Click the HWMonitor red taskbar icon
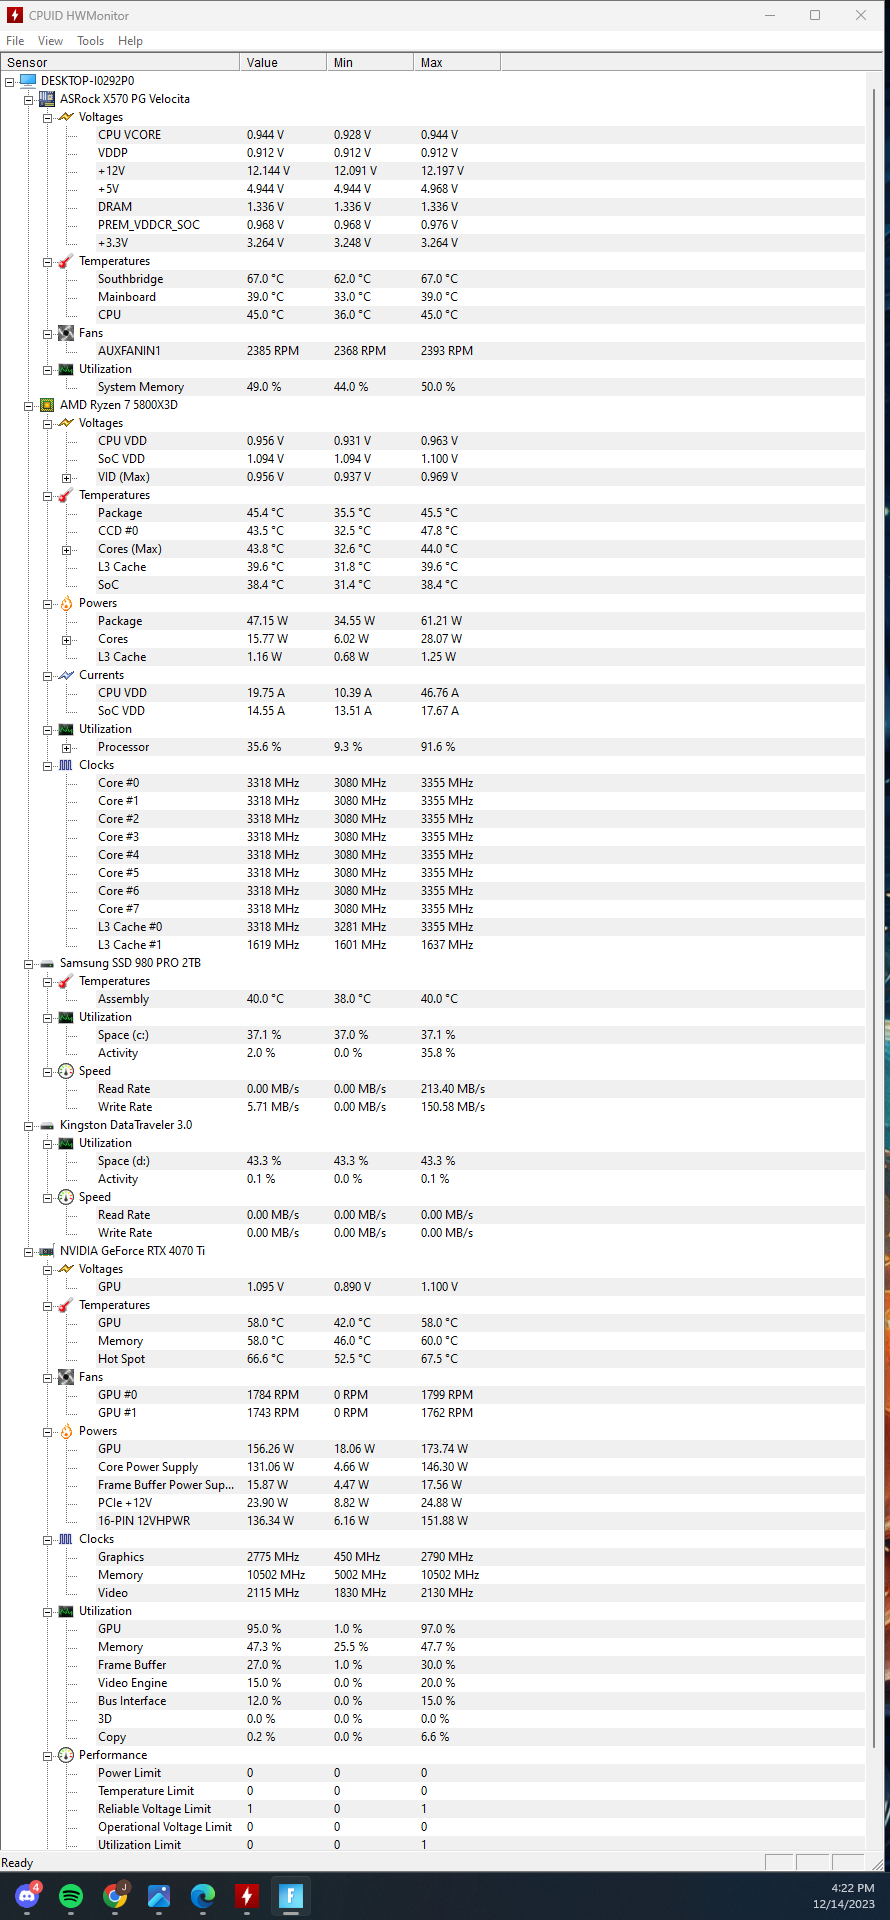The width and height of the screenshot is (890, 1920). pyautogui.click(x=247, y=1895)
